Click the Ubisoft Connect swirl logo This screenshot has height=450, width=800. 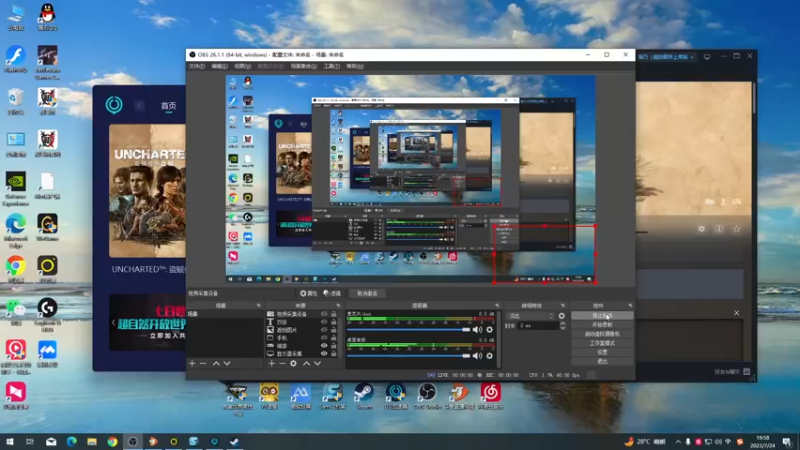114,105
